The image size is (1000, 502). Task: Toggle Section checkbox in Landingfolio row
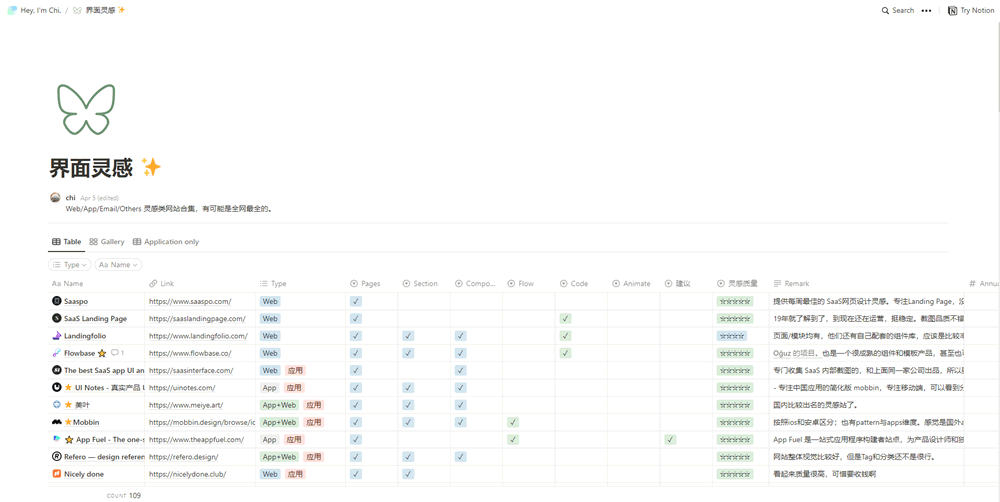coord(408,336)
